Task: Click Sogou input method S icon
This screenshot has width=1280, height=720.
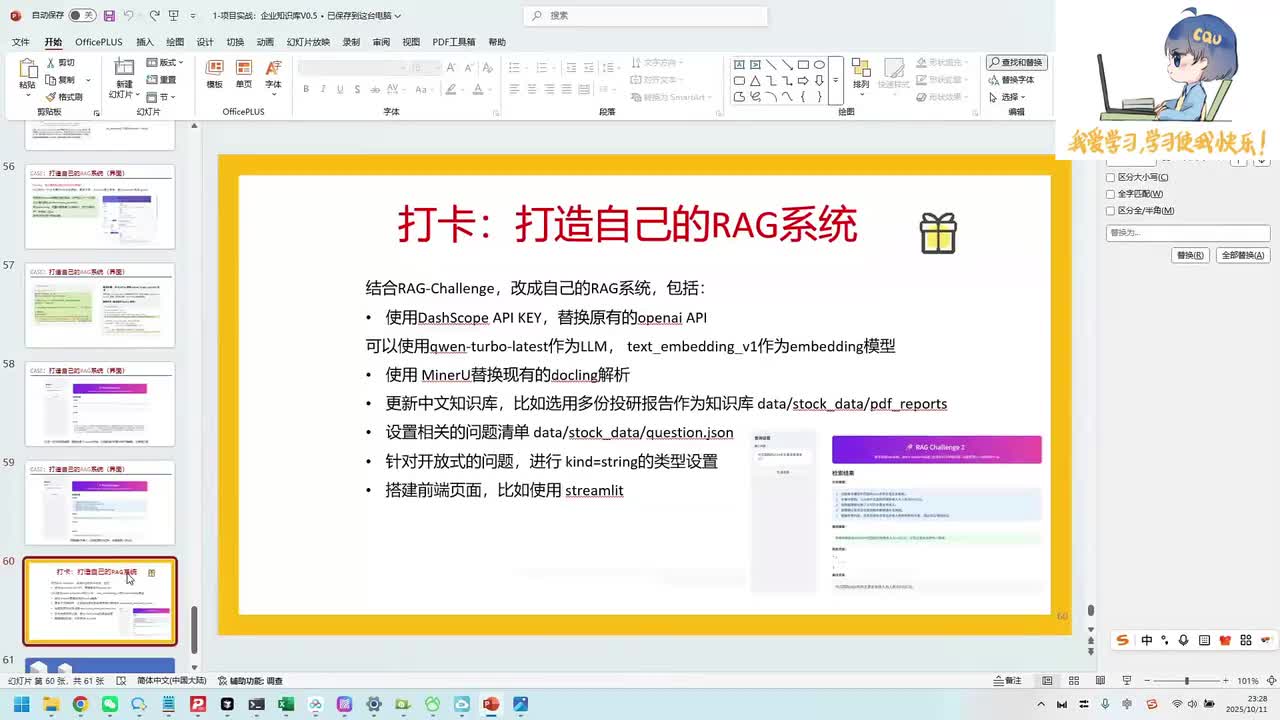Action: 1122,640
